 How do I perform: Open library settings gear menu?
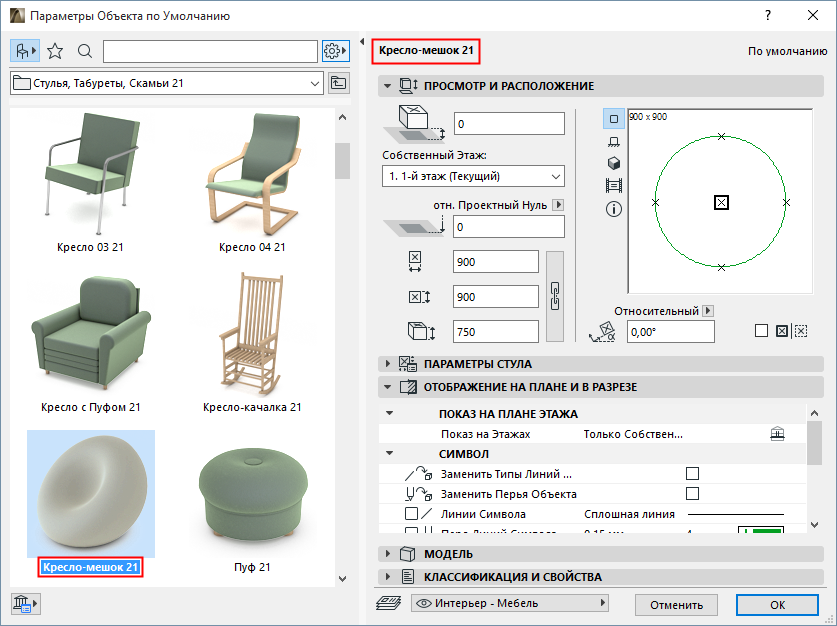(336, 51)
